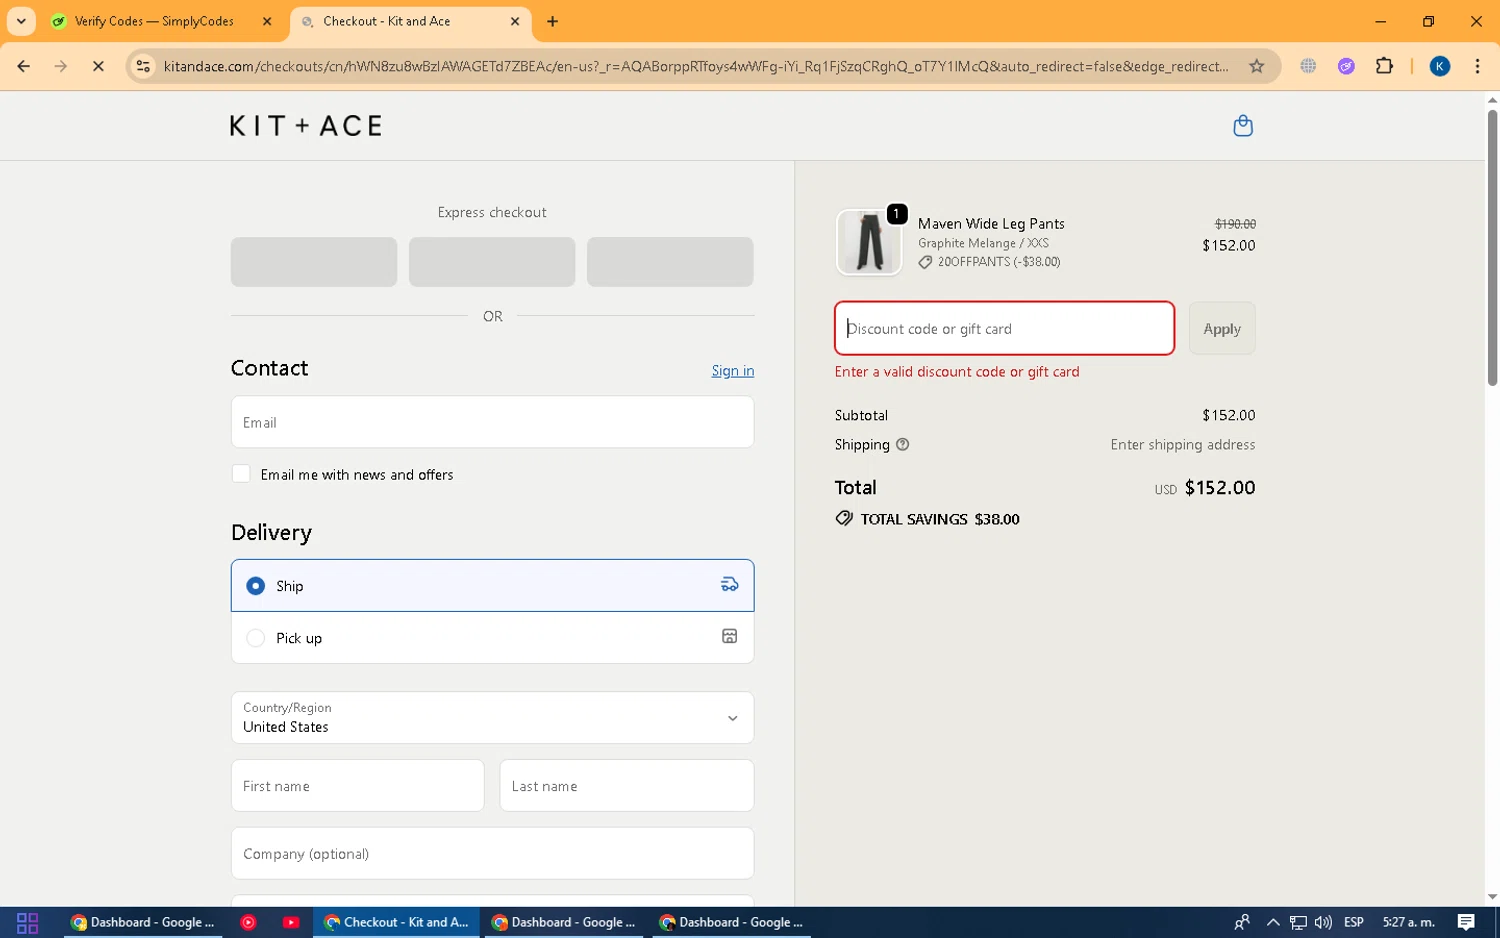The height and width of the screenshot is (938, 1500).
Task: Stop page loading in browser toolbar
Action: click(x=98, y=66)
